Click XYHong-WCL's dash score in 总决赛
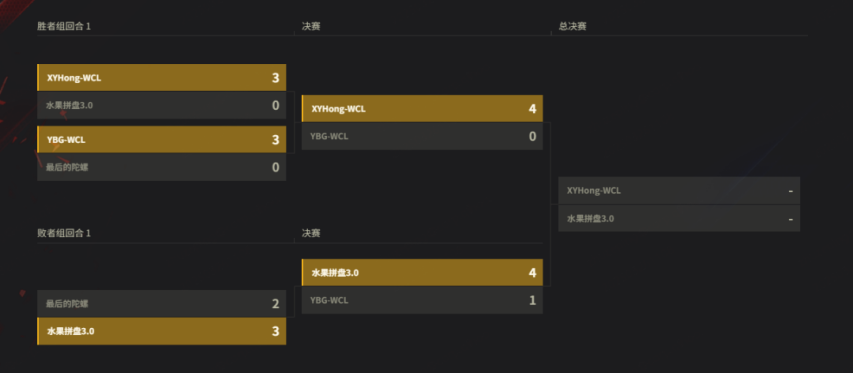853x373 pixels. 790,191
